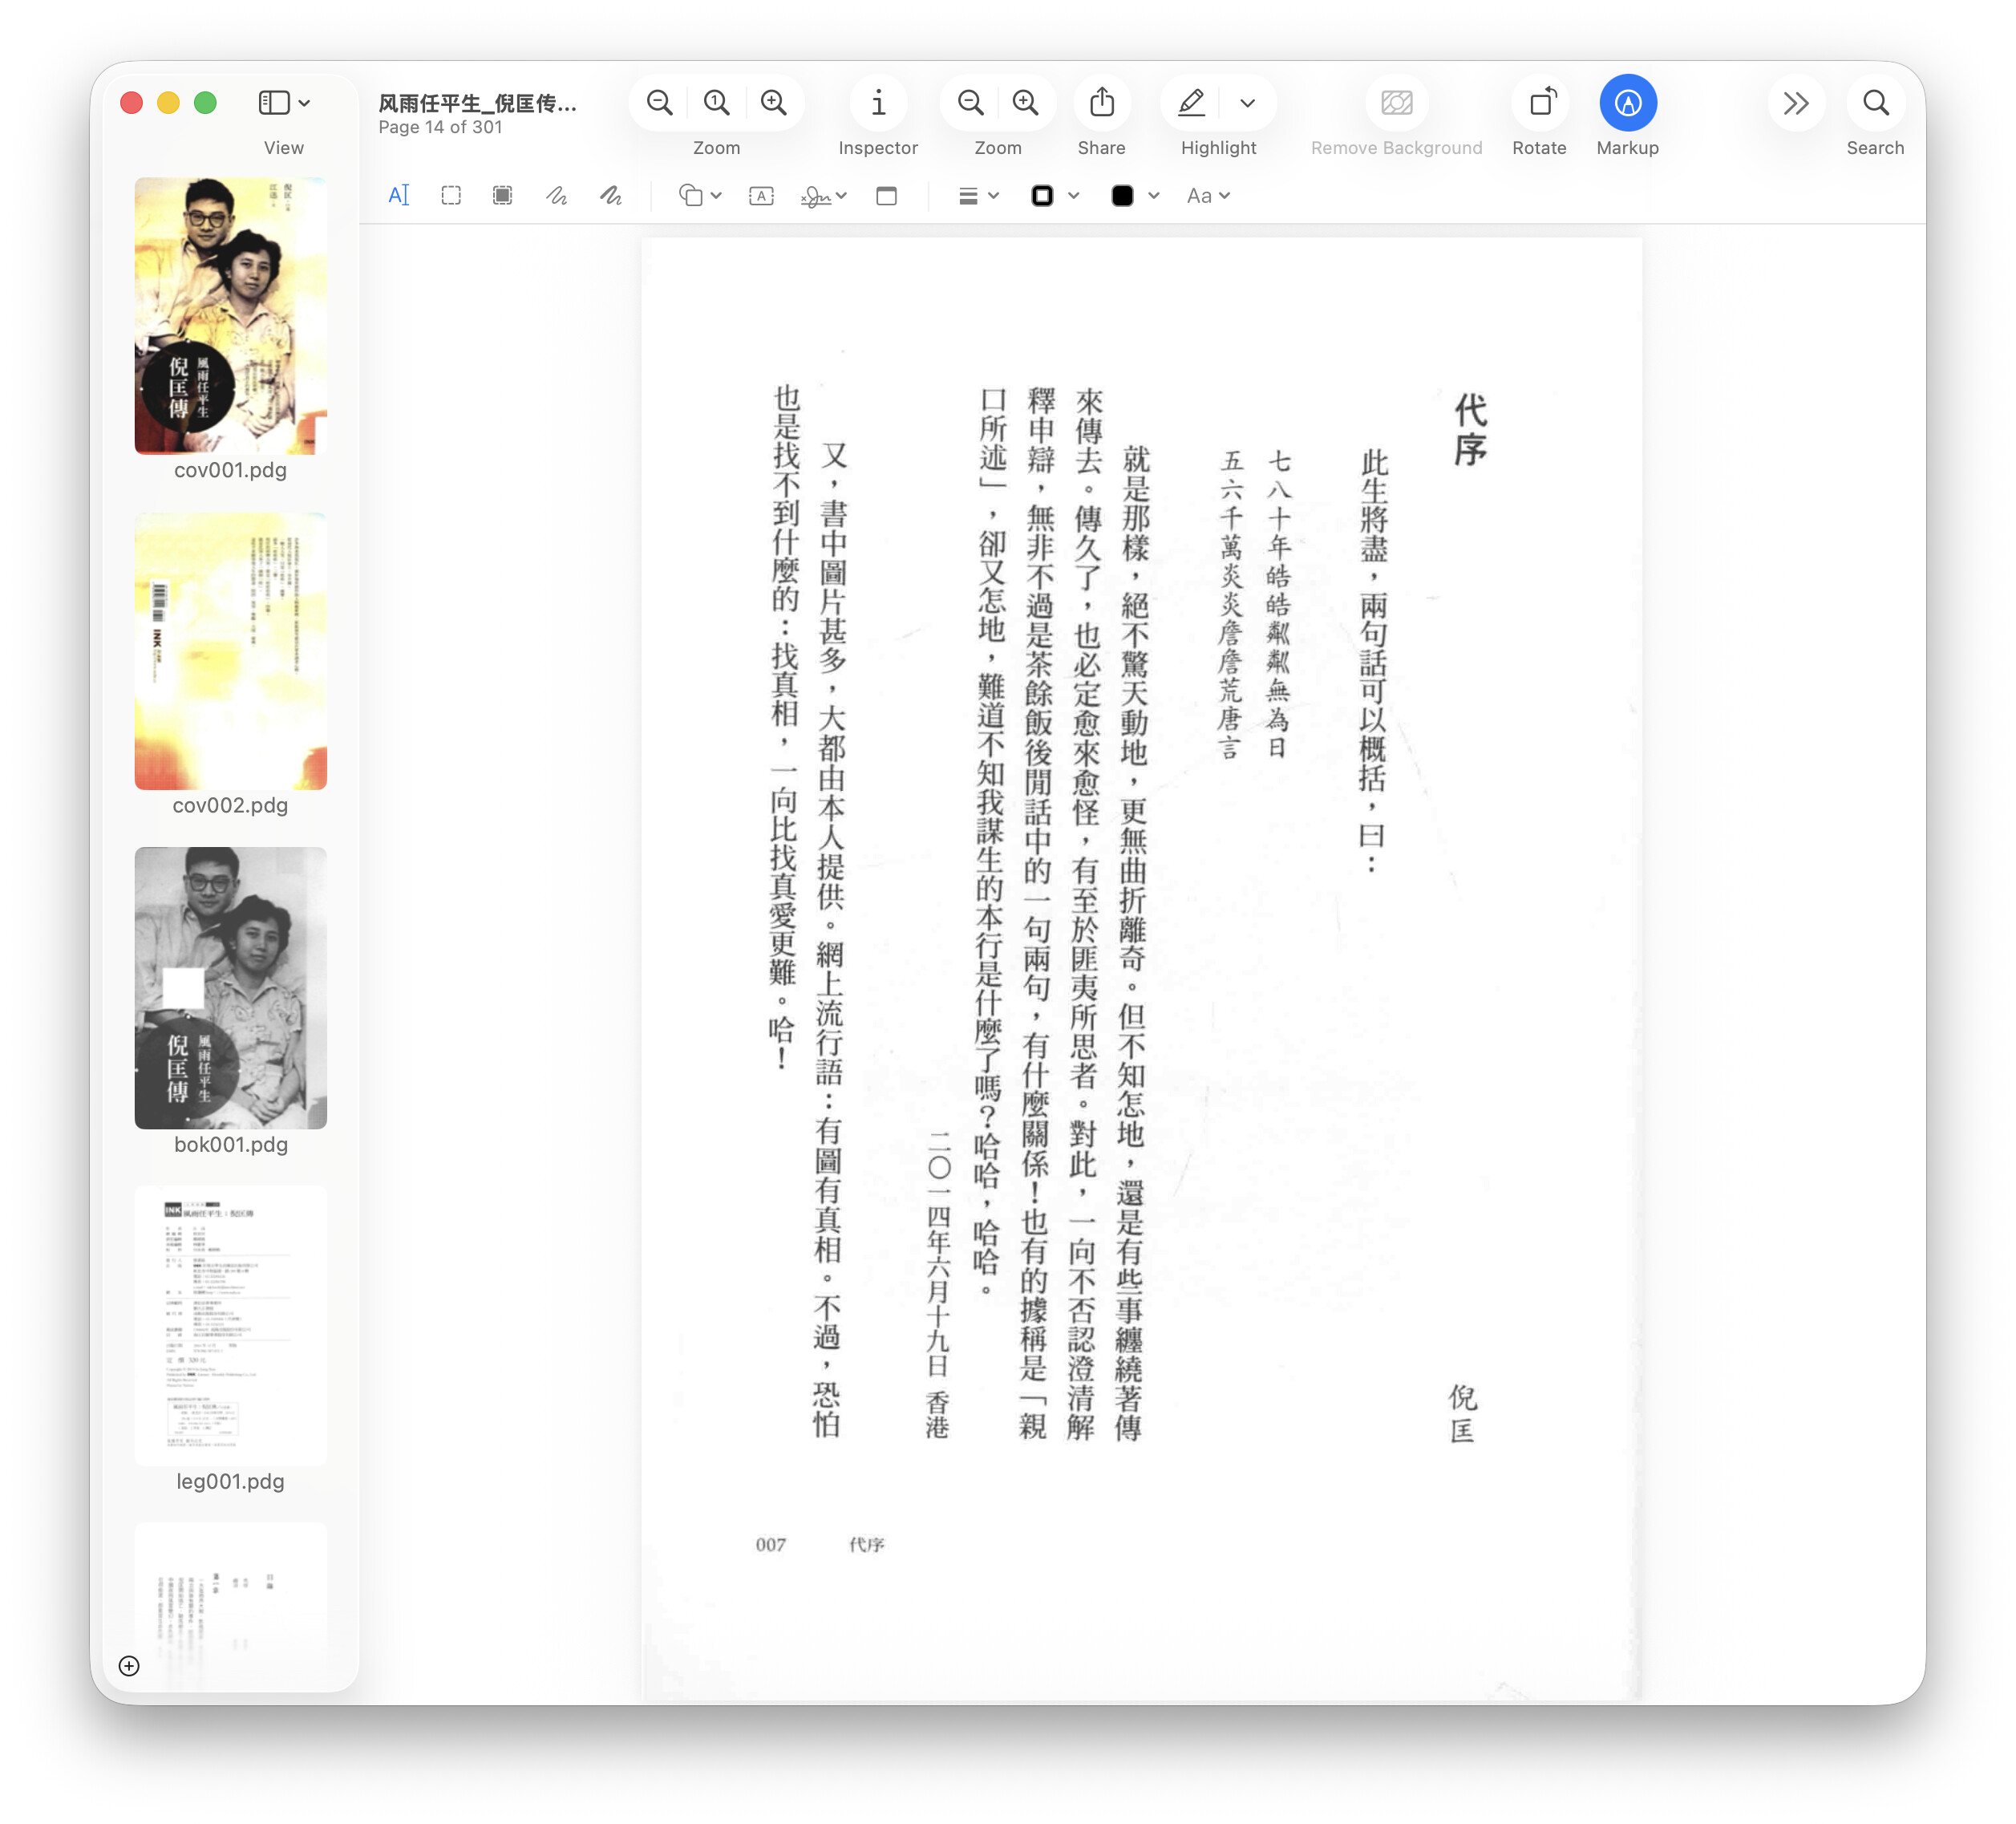Select the Text Selection tool

tap(398, 196)
